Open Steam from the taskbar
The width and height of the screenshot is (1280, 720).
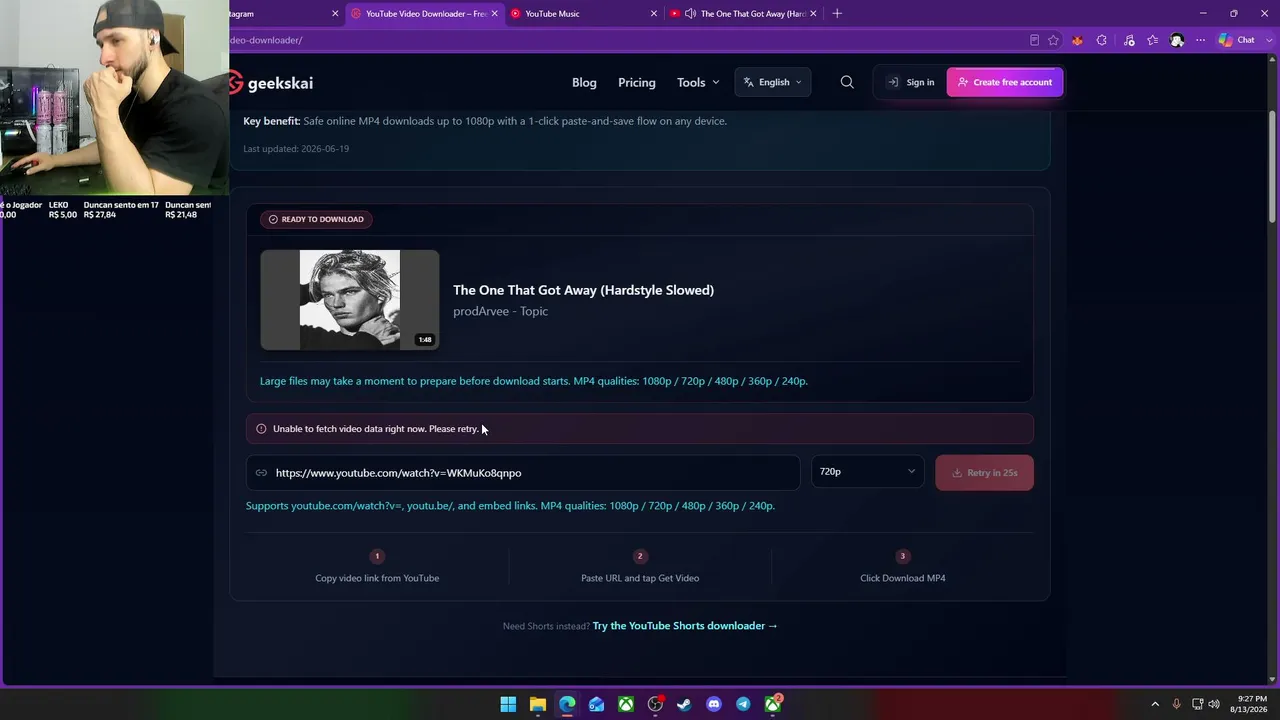(684, 704)
